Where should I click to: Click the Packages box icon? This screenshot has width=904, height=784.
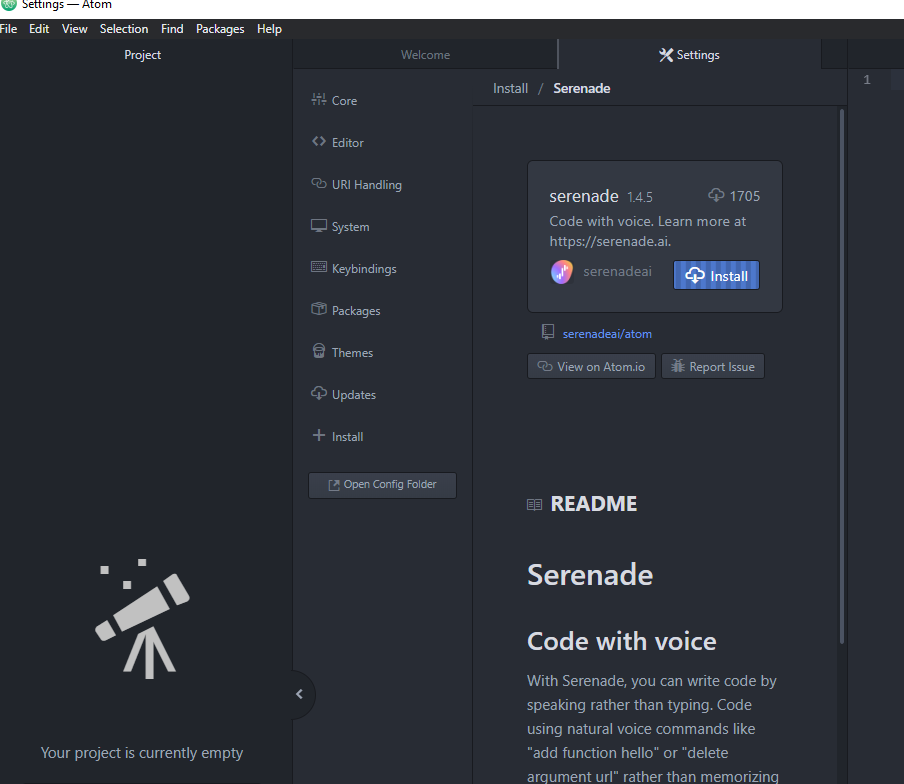(x=319, y=309)
